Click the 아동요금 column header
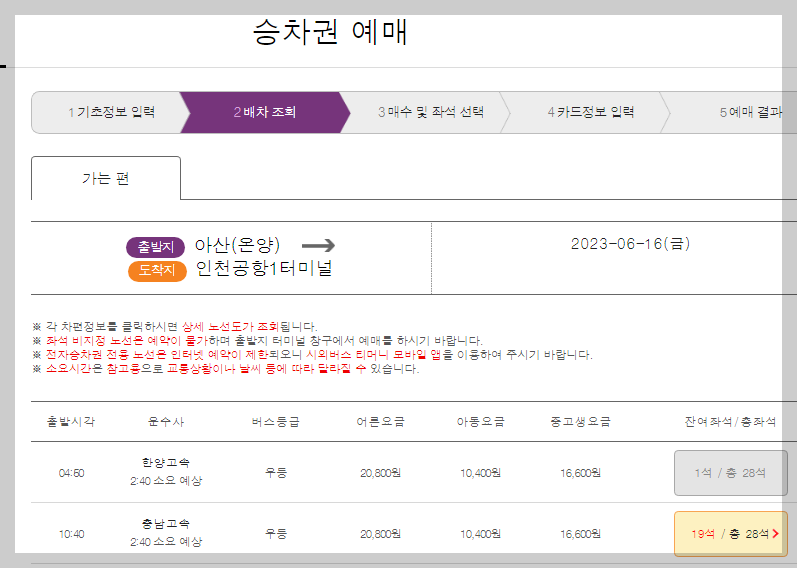This screenshot has width=797, height=568. click(480, 422)
